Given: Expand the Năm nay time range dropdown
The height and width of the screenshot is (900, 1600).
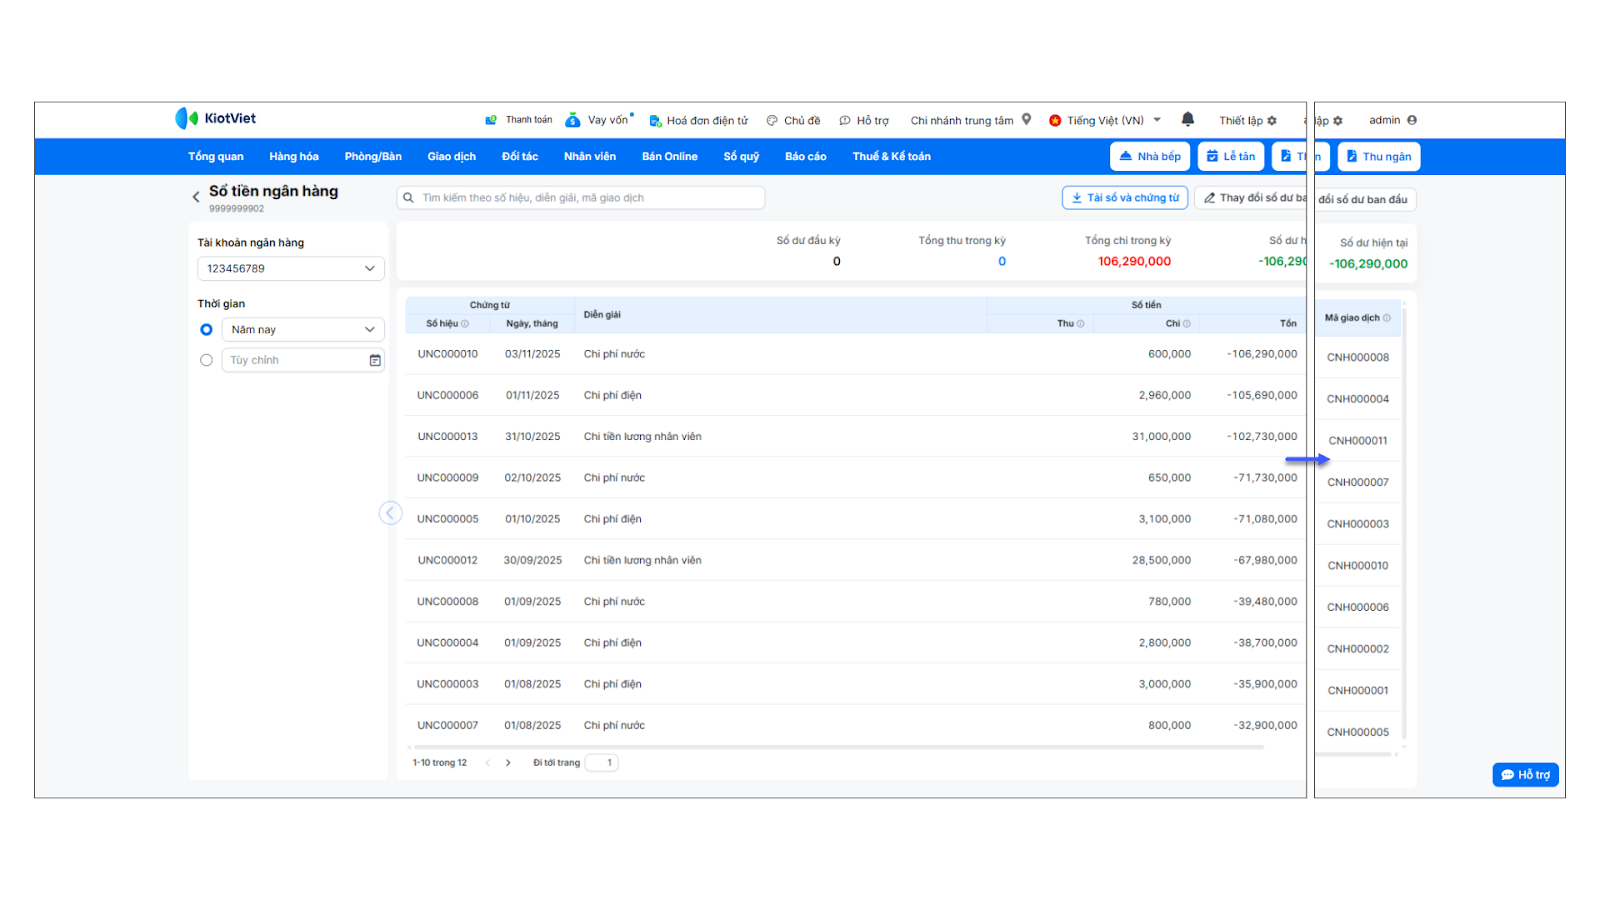Looking at the screenshot, I should 303,330.
